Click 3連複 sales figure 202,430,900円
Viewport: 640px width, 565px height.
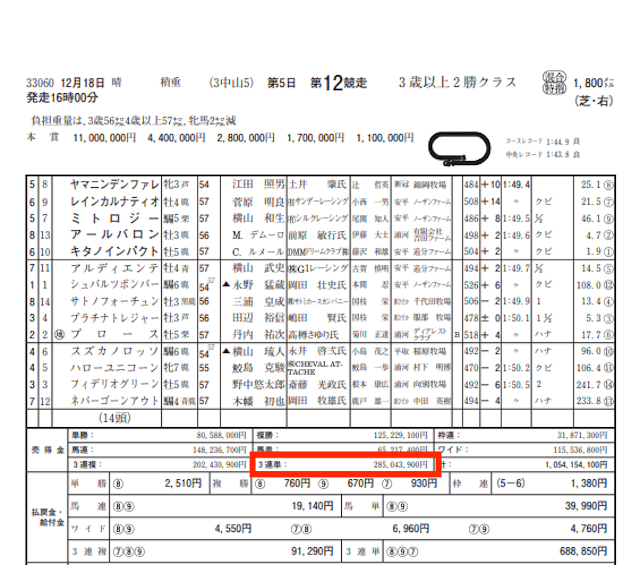point(220,465)
